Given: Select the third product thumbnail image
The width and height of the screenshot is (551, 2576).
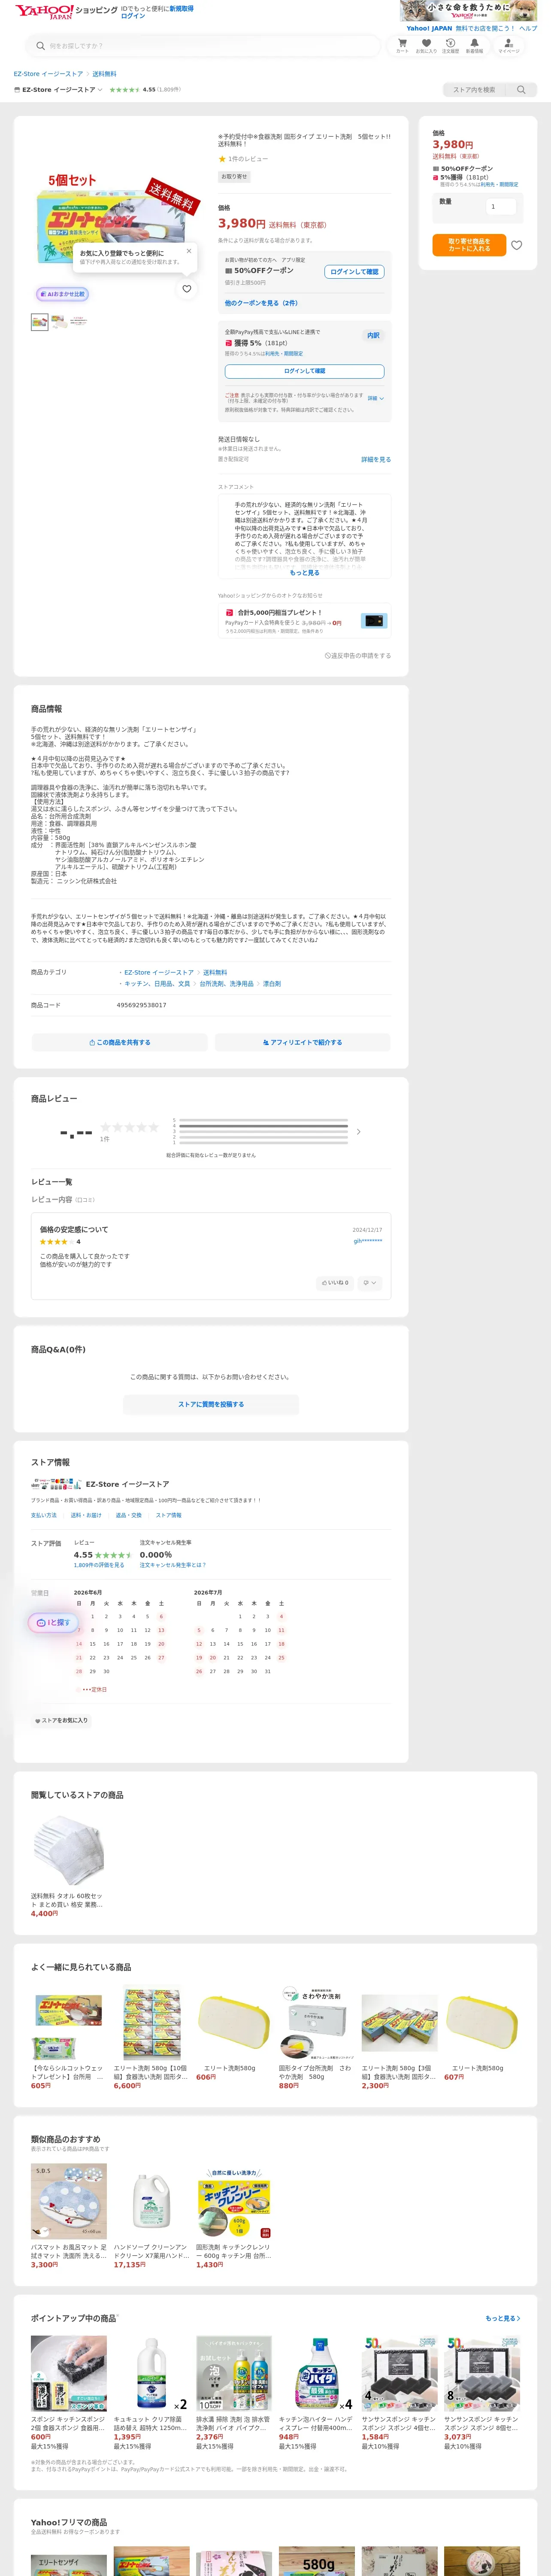Looking at the screenshot, I should pos(78,322).
